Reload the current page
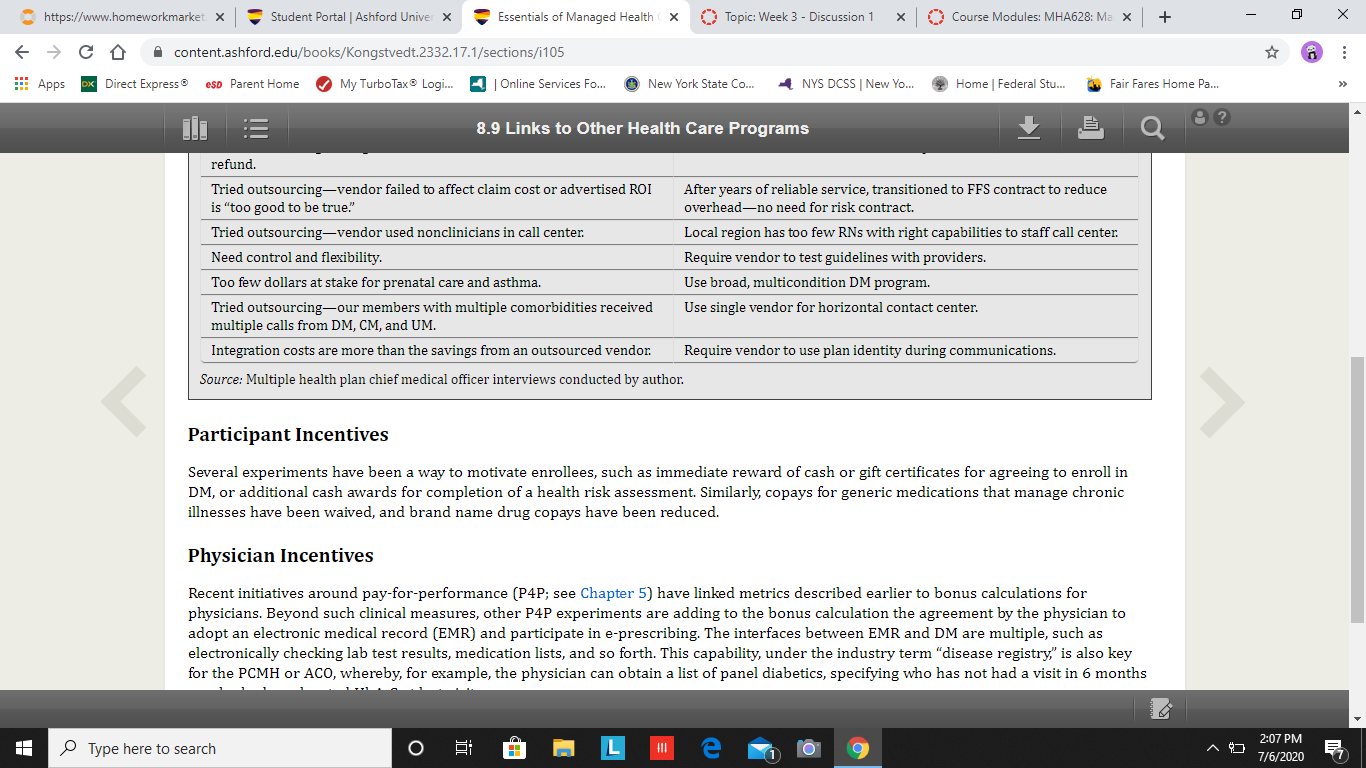The height and width of the screenshot is (768, 1366). pyautogui.click(x=86, y=52)
